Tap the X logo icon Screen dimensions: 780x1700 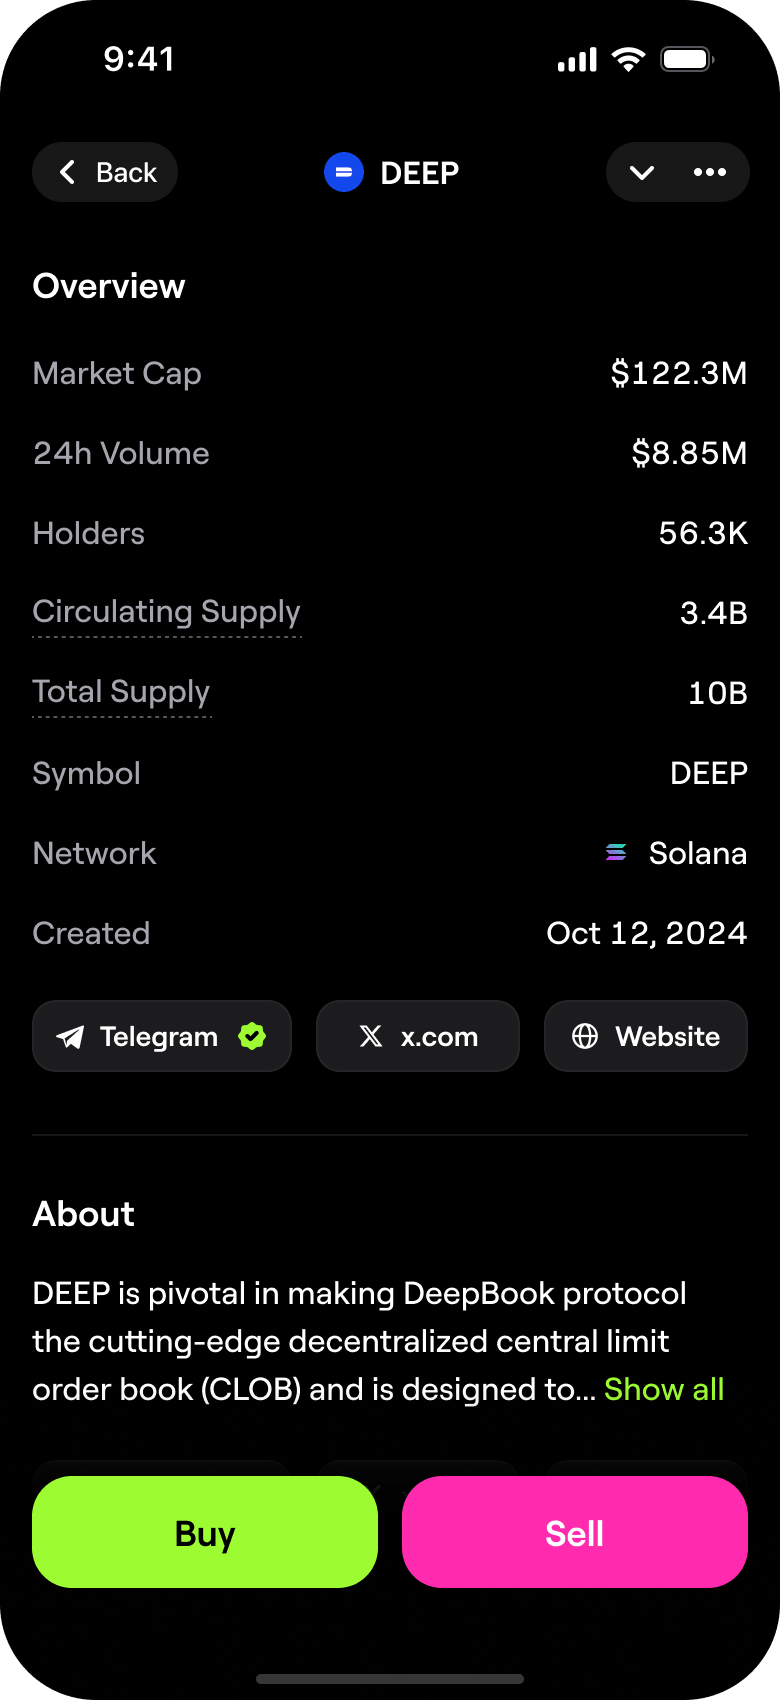[371, 1036]
